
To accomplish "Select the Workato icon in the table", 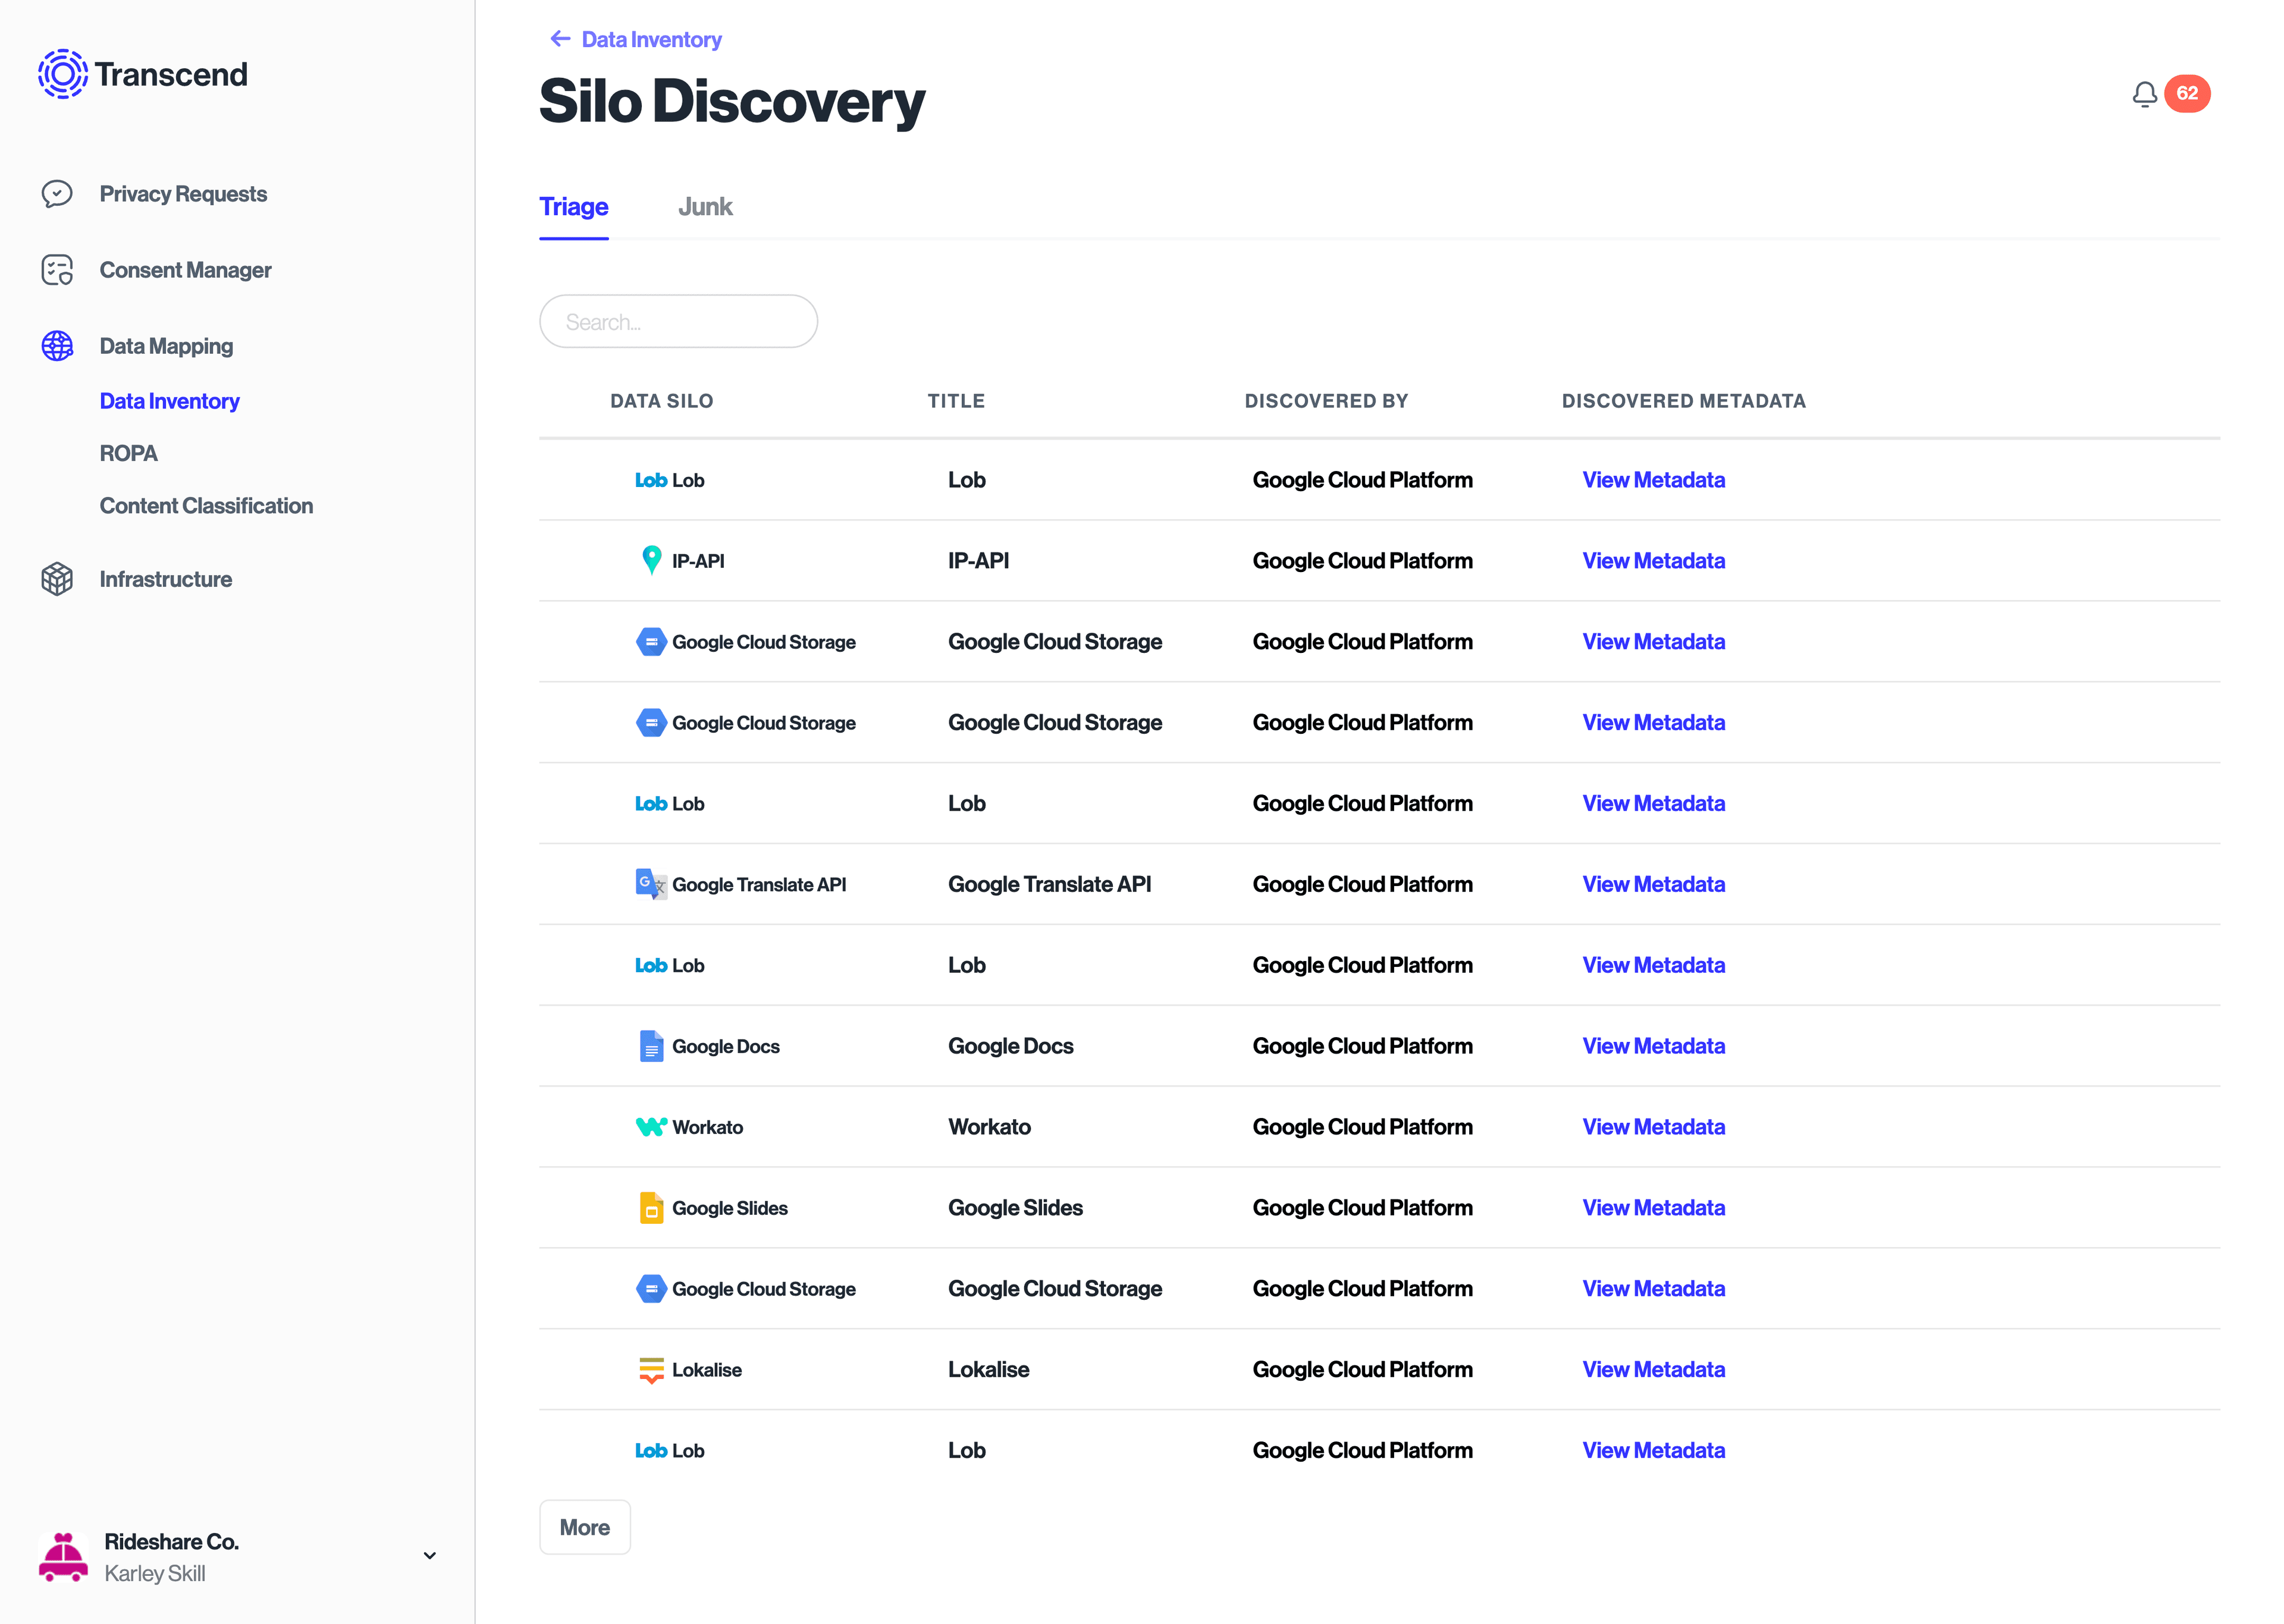I will [x=650, y=1126].
